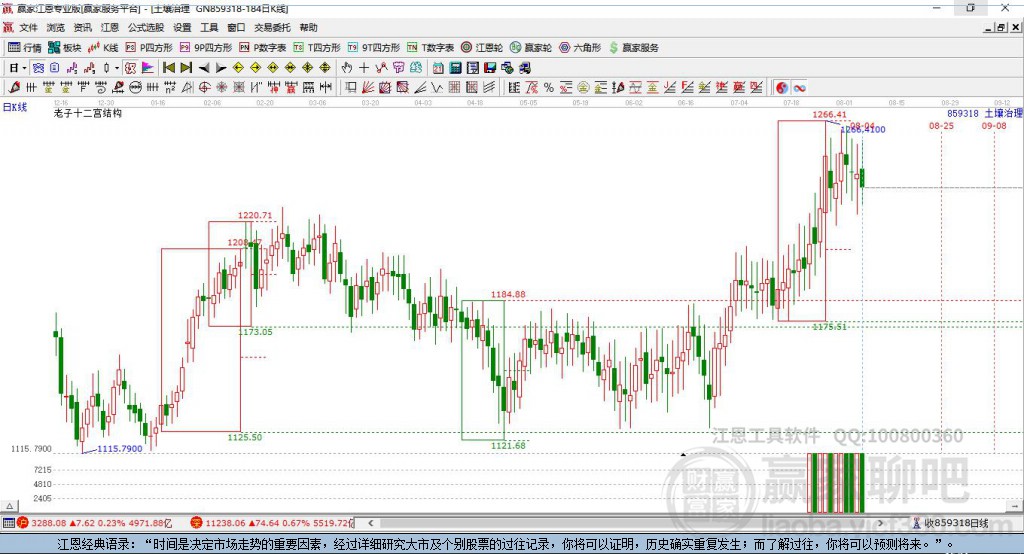Open the T数字表 number table

pyautogui.click(x=430, y=48)
